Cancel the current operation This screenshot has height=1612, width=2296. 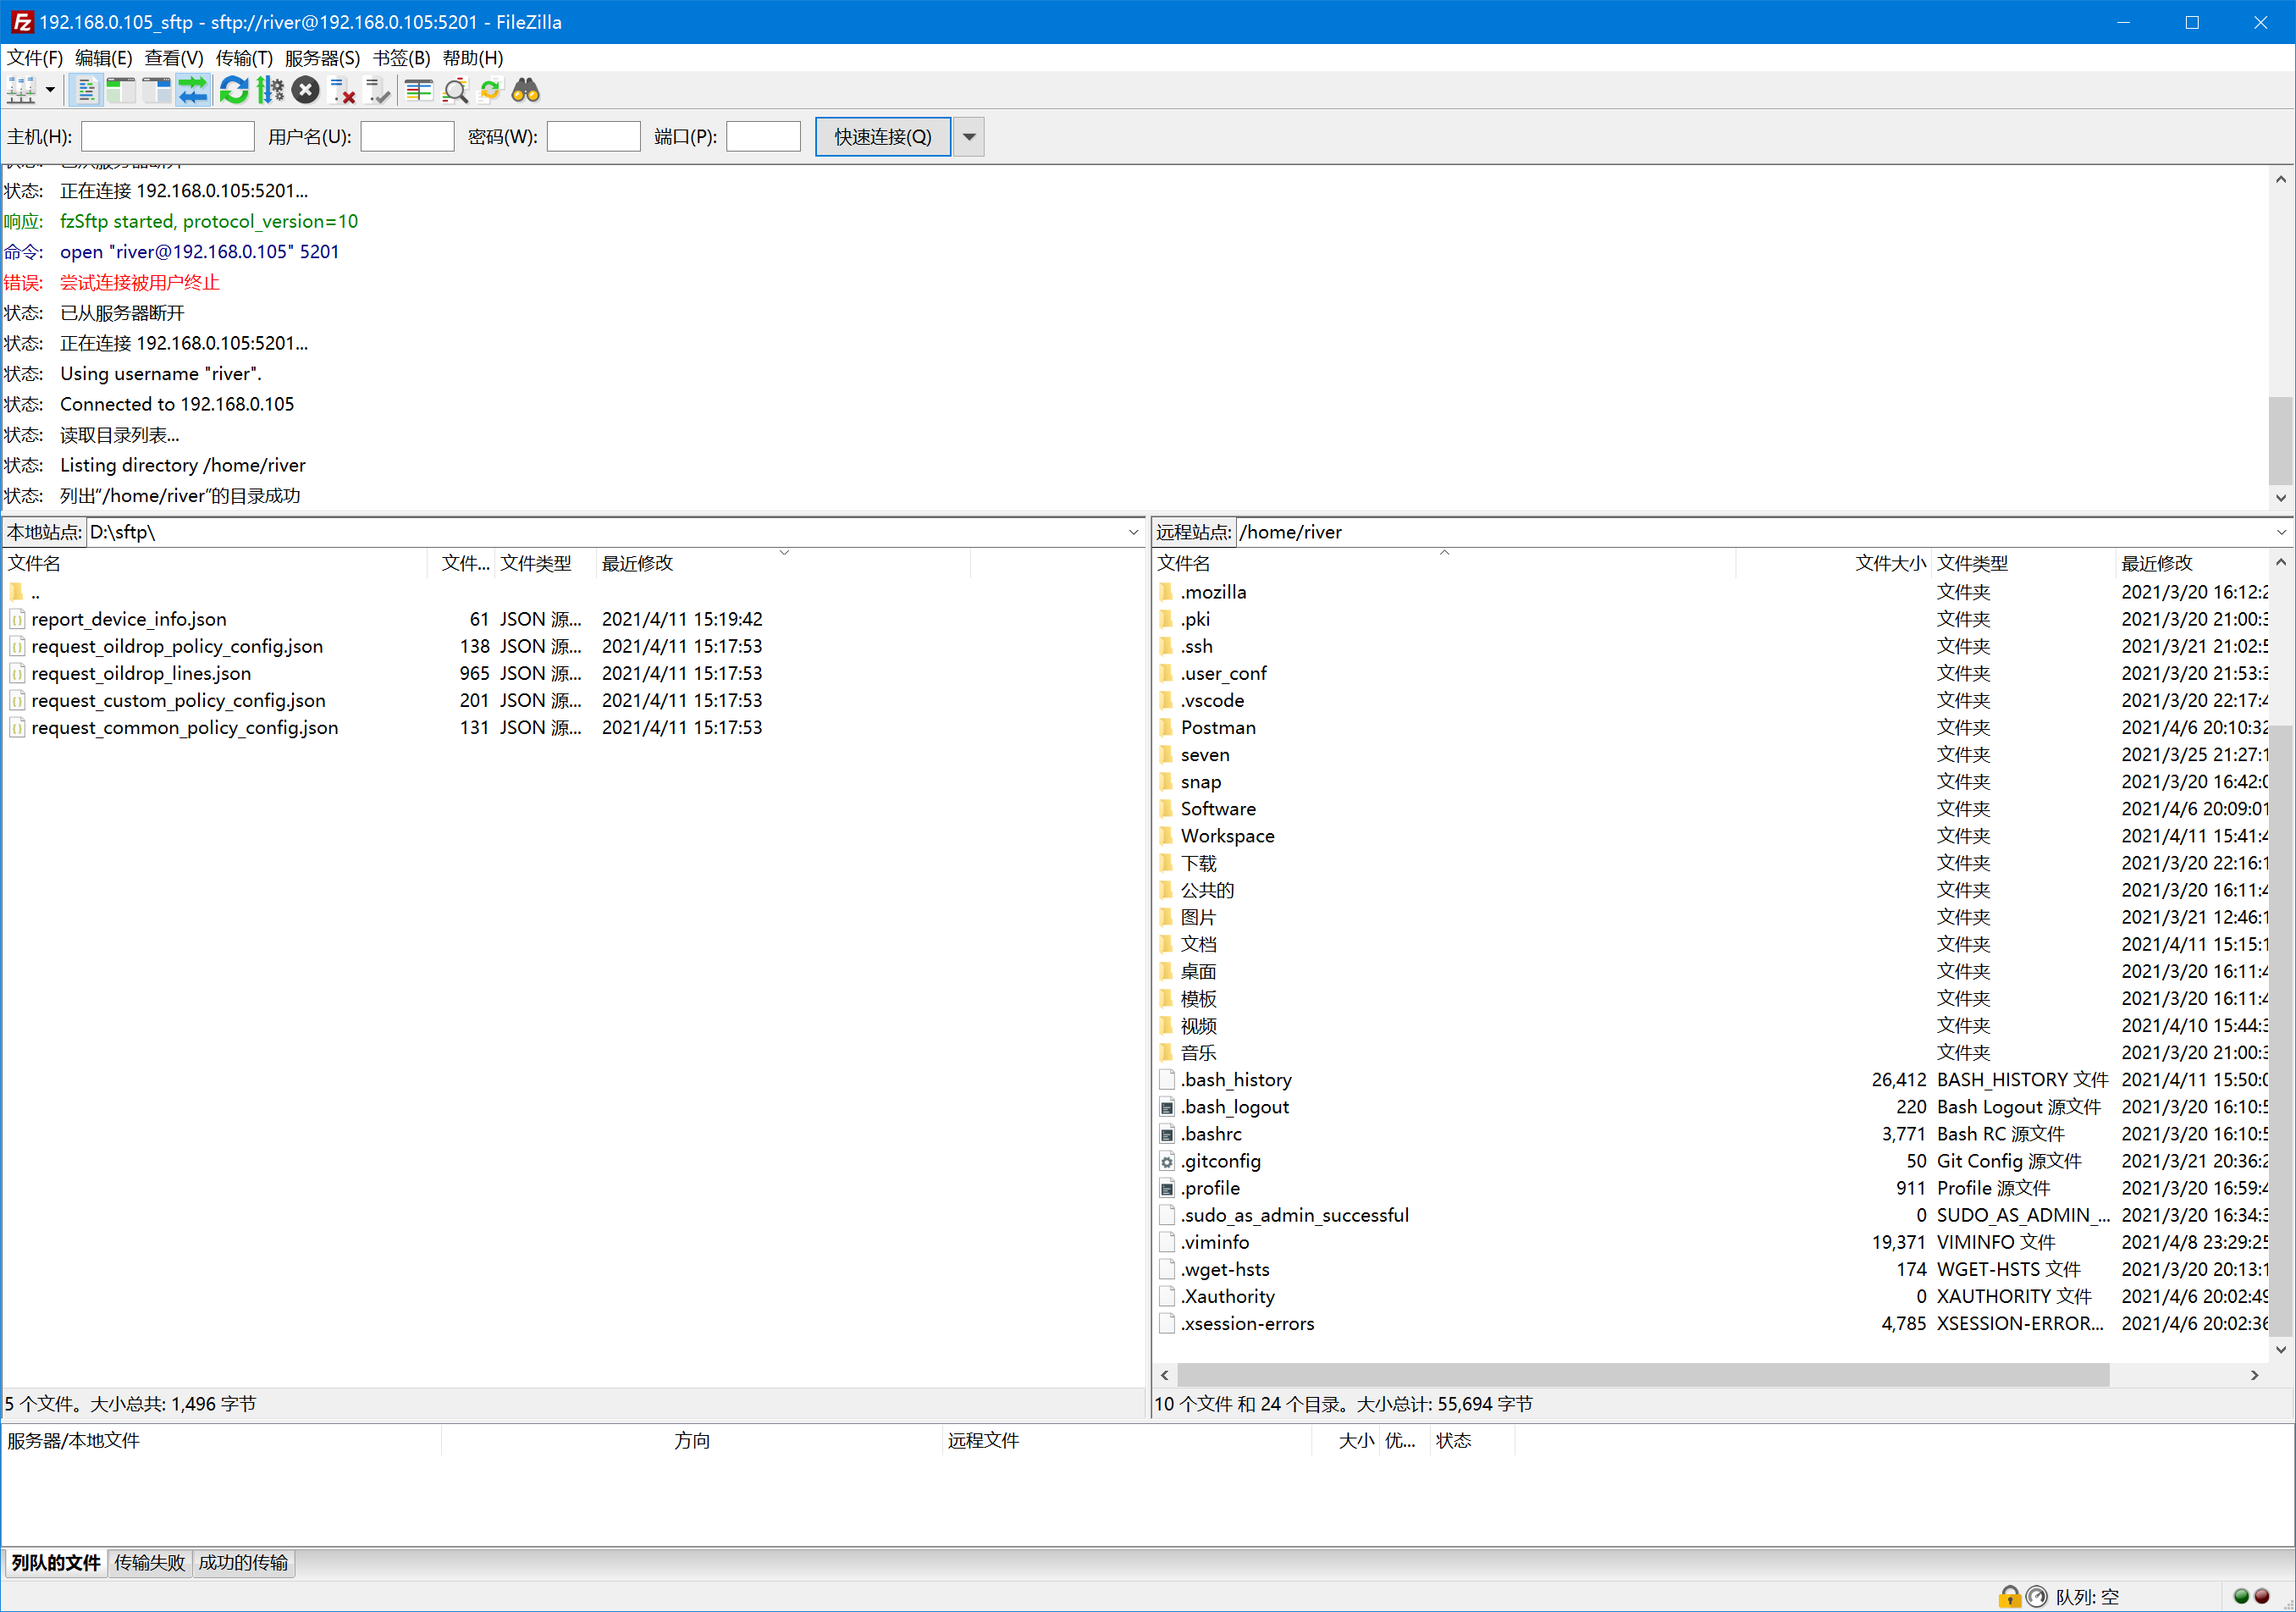click(x=306, y=90)
